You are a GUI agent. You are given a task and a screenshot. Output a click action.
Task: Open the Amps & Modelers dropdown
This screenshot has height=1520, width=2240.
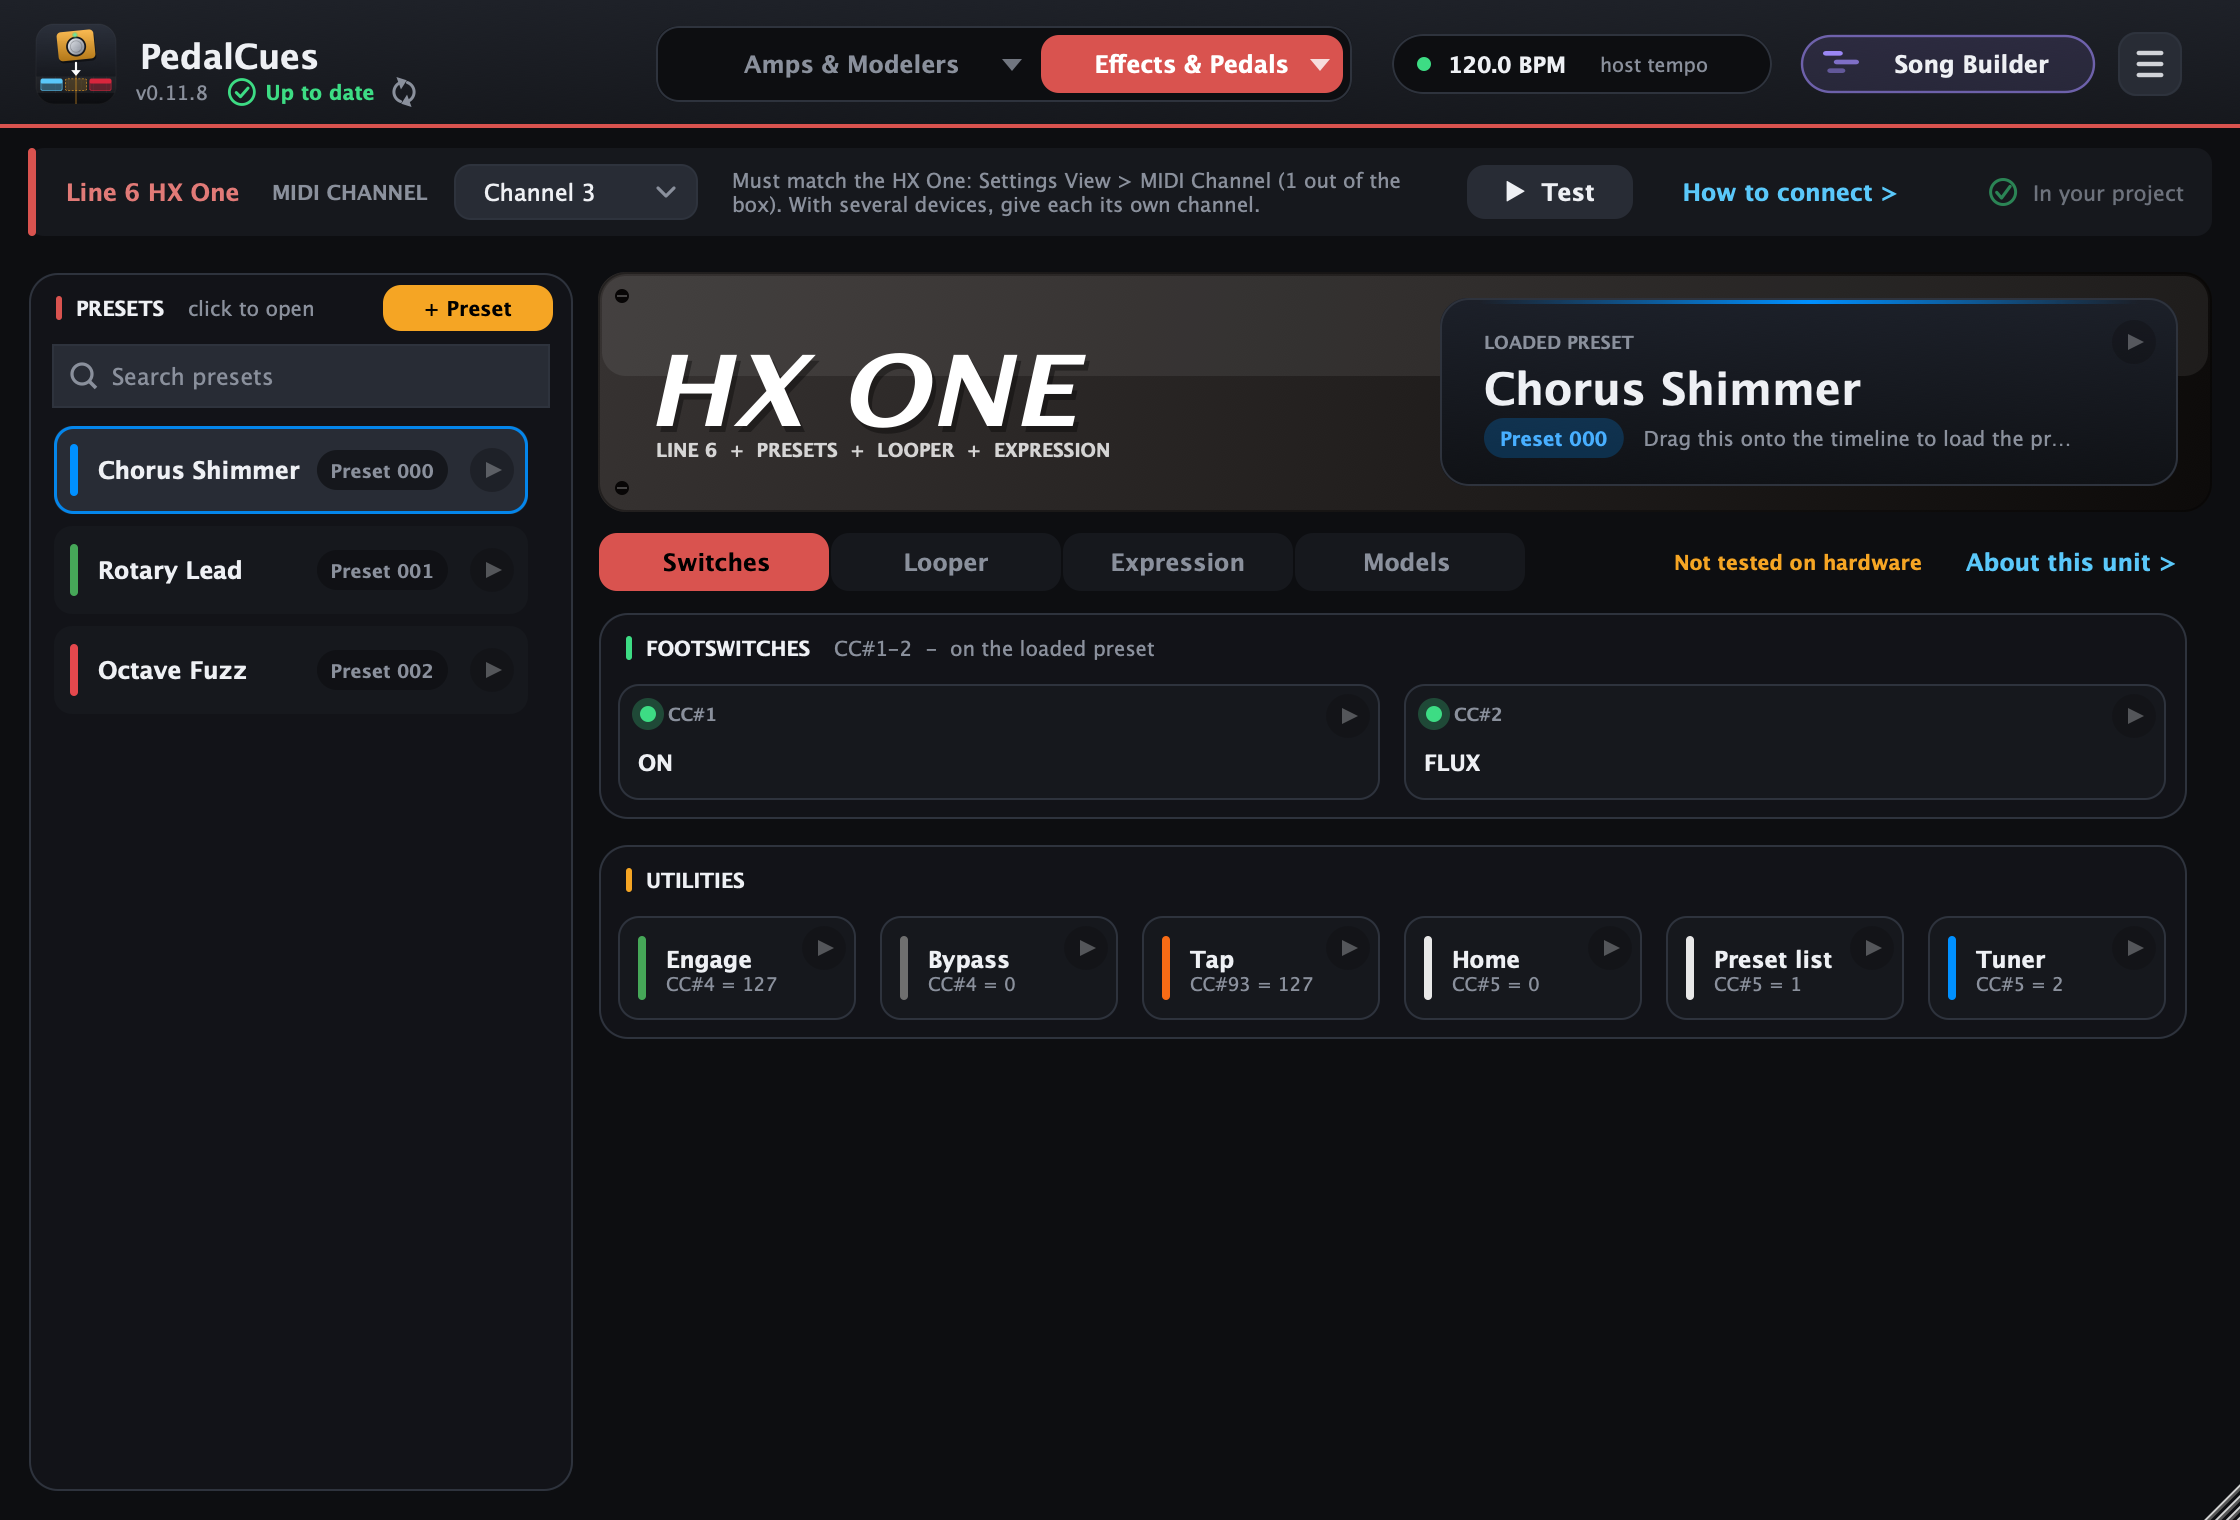pos(851,65)
